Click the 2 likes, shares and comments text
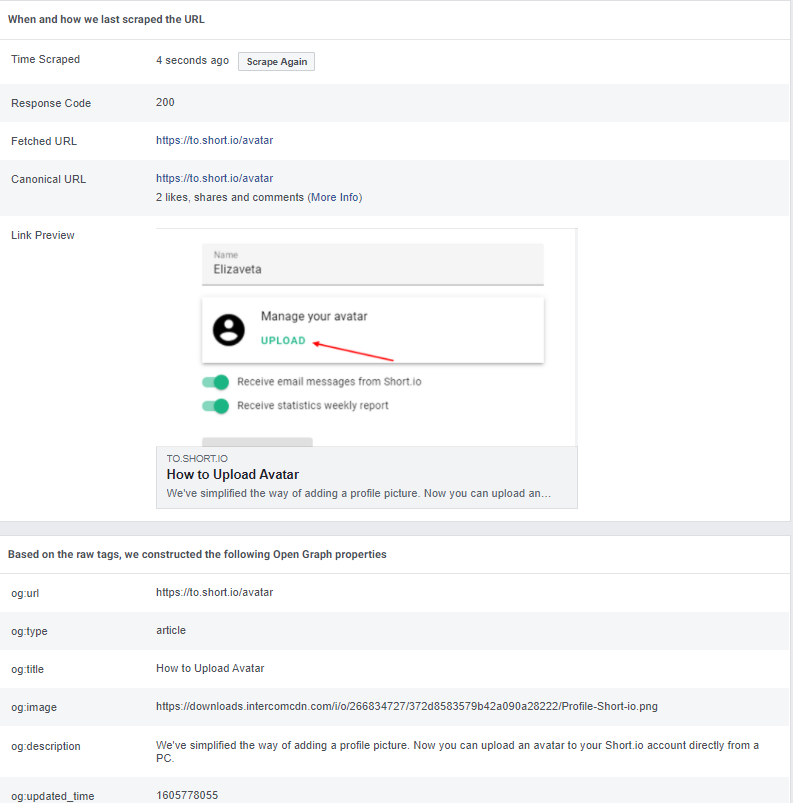 (x=230, y=197)
